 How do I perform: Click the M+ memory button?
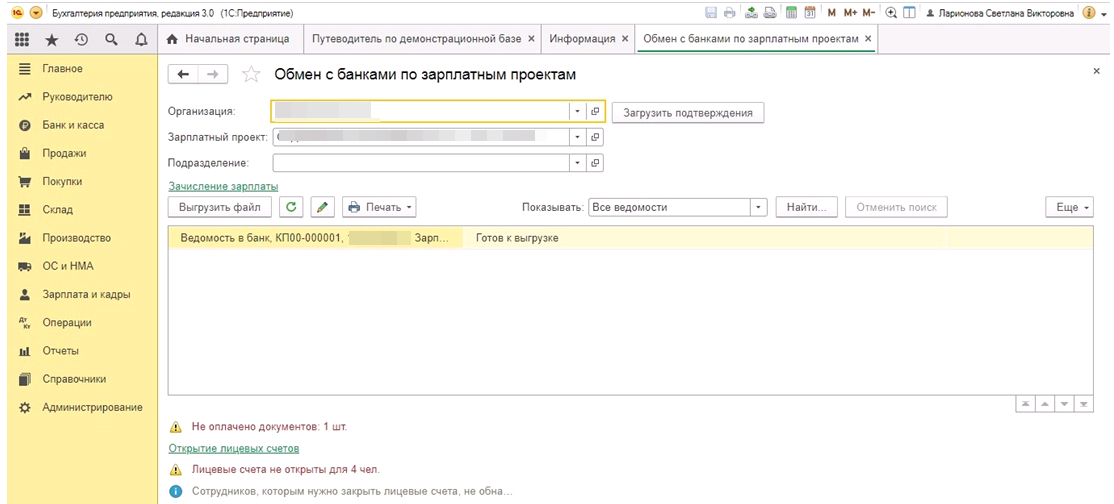pos(850,13)
